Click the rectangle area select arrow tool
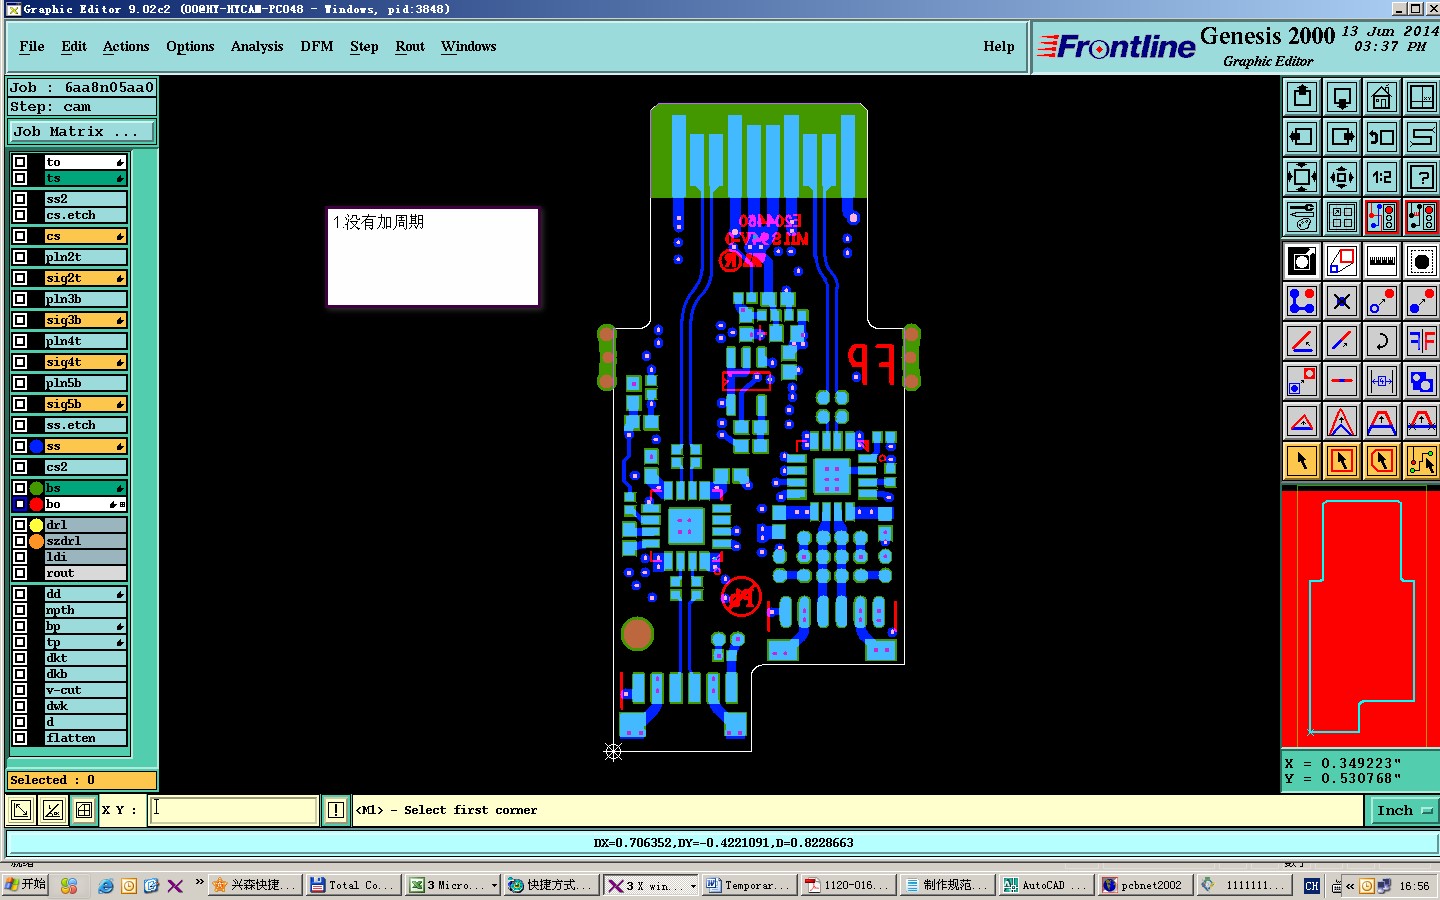1440x900 pixels. point(1342,461)
